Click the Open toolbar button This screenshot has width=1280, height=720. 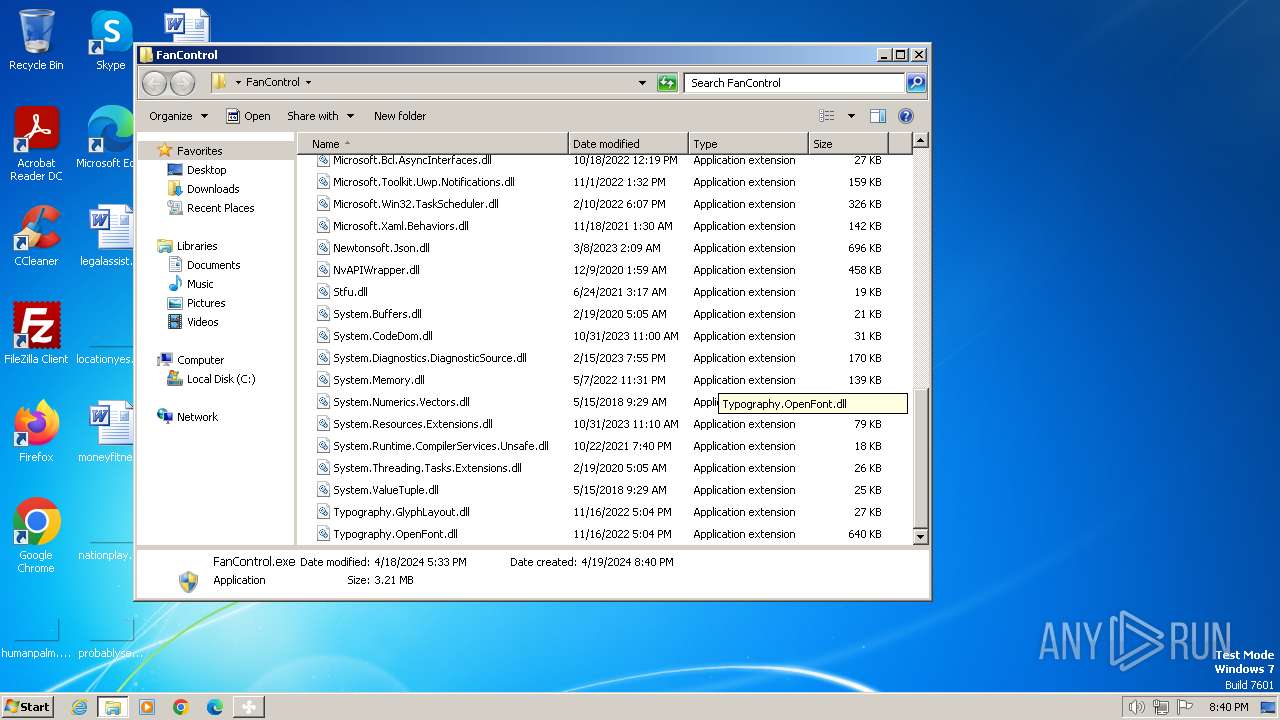click(248, 116)
